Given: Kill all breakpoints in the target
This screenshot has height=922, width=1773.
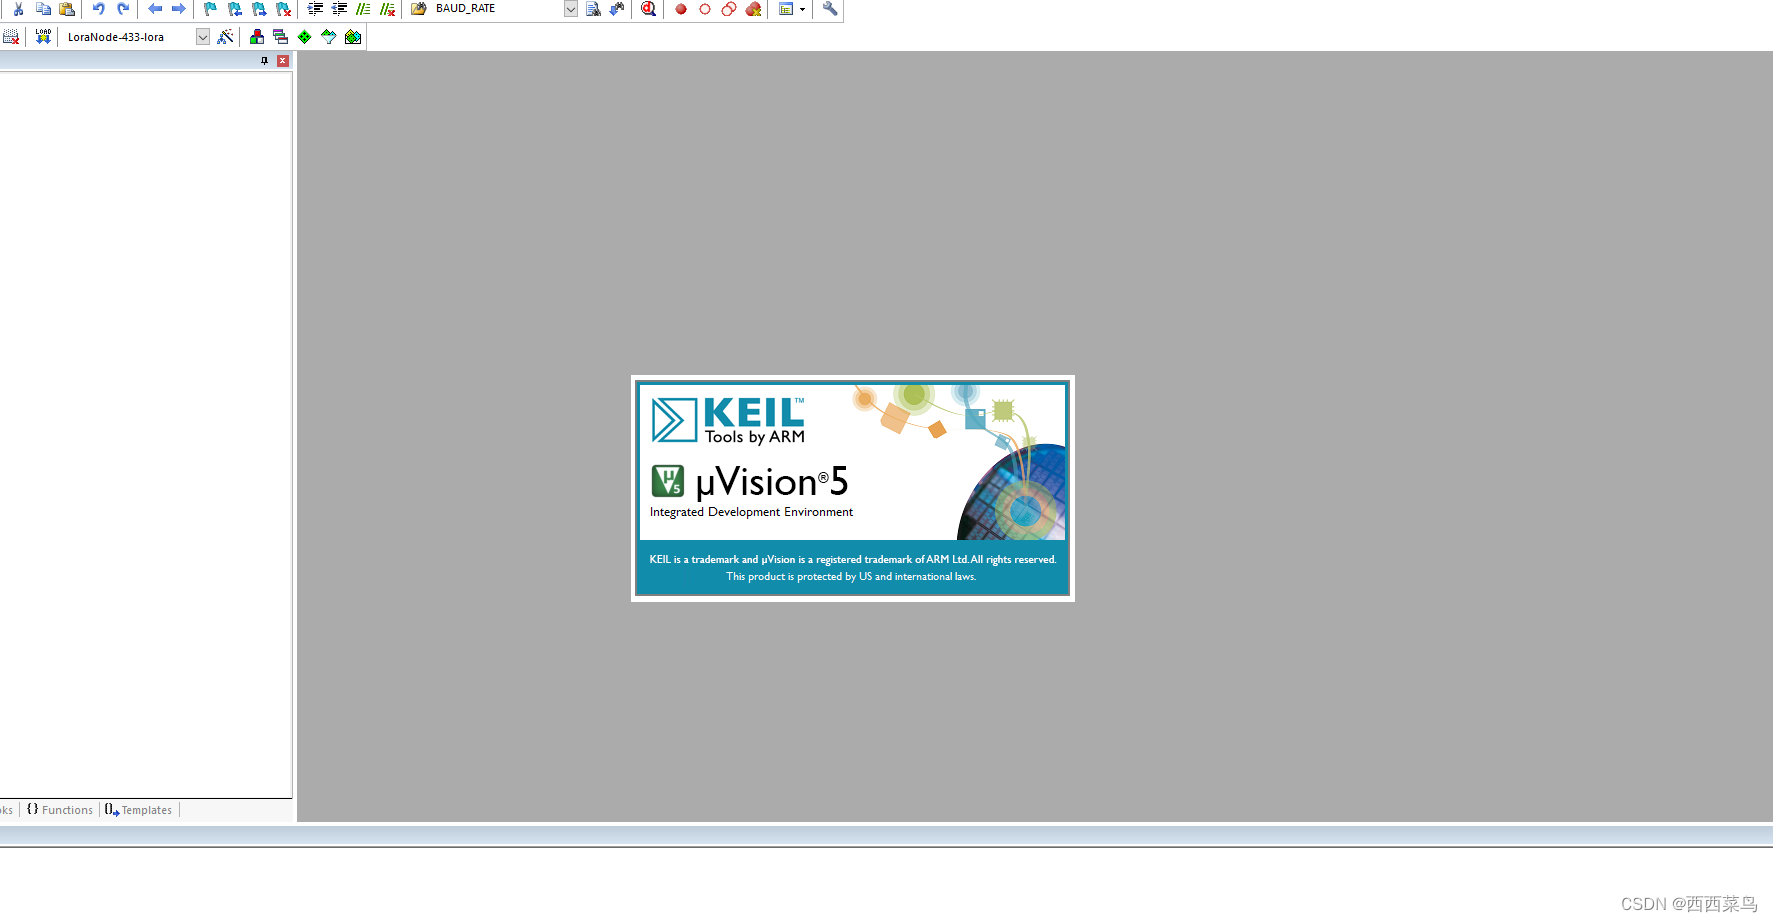Looking at the screenshot, I should coord(754,9).
